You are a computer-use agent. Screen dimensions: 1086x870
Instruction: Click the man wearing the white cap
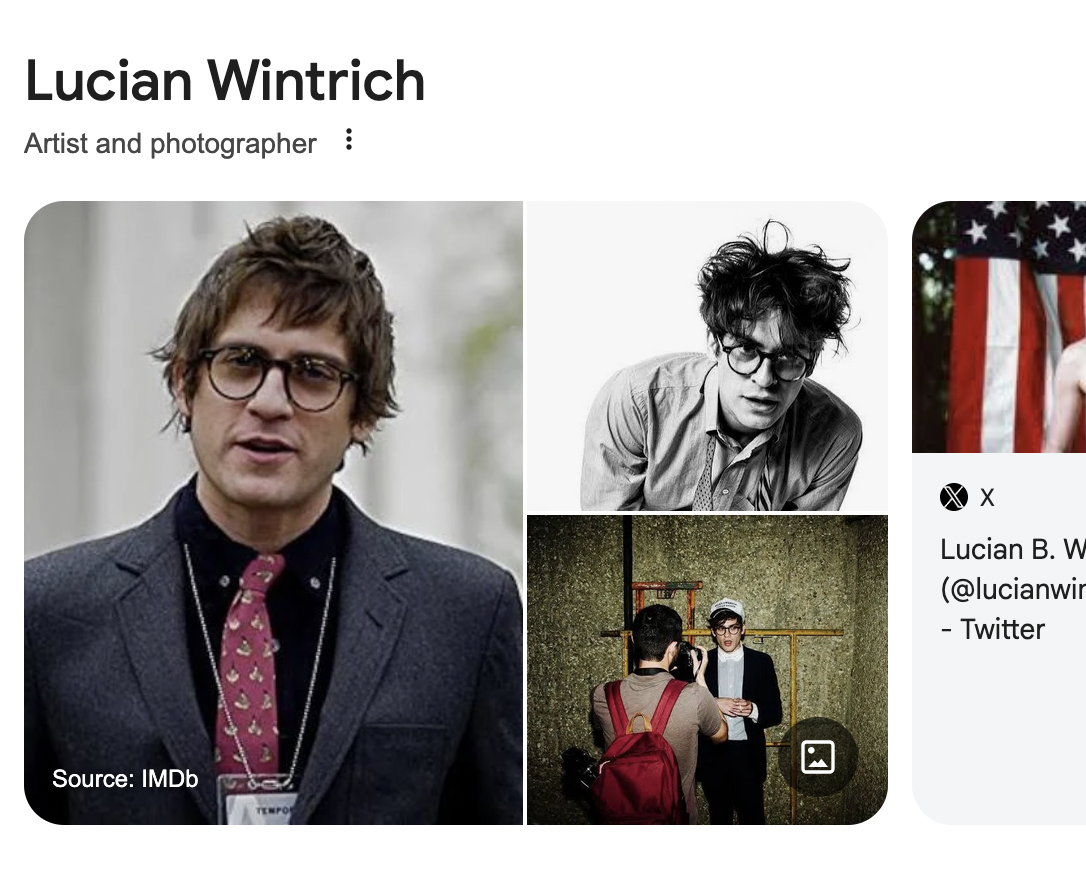[736, 700]
